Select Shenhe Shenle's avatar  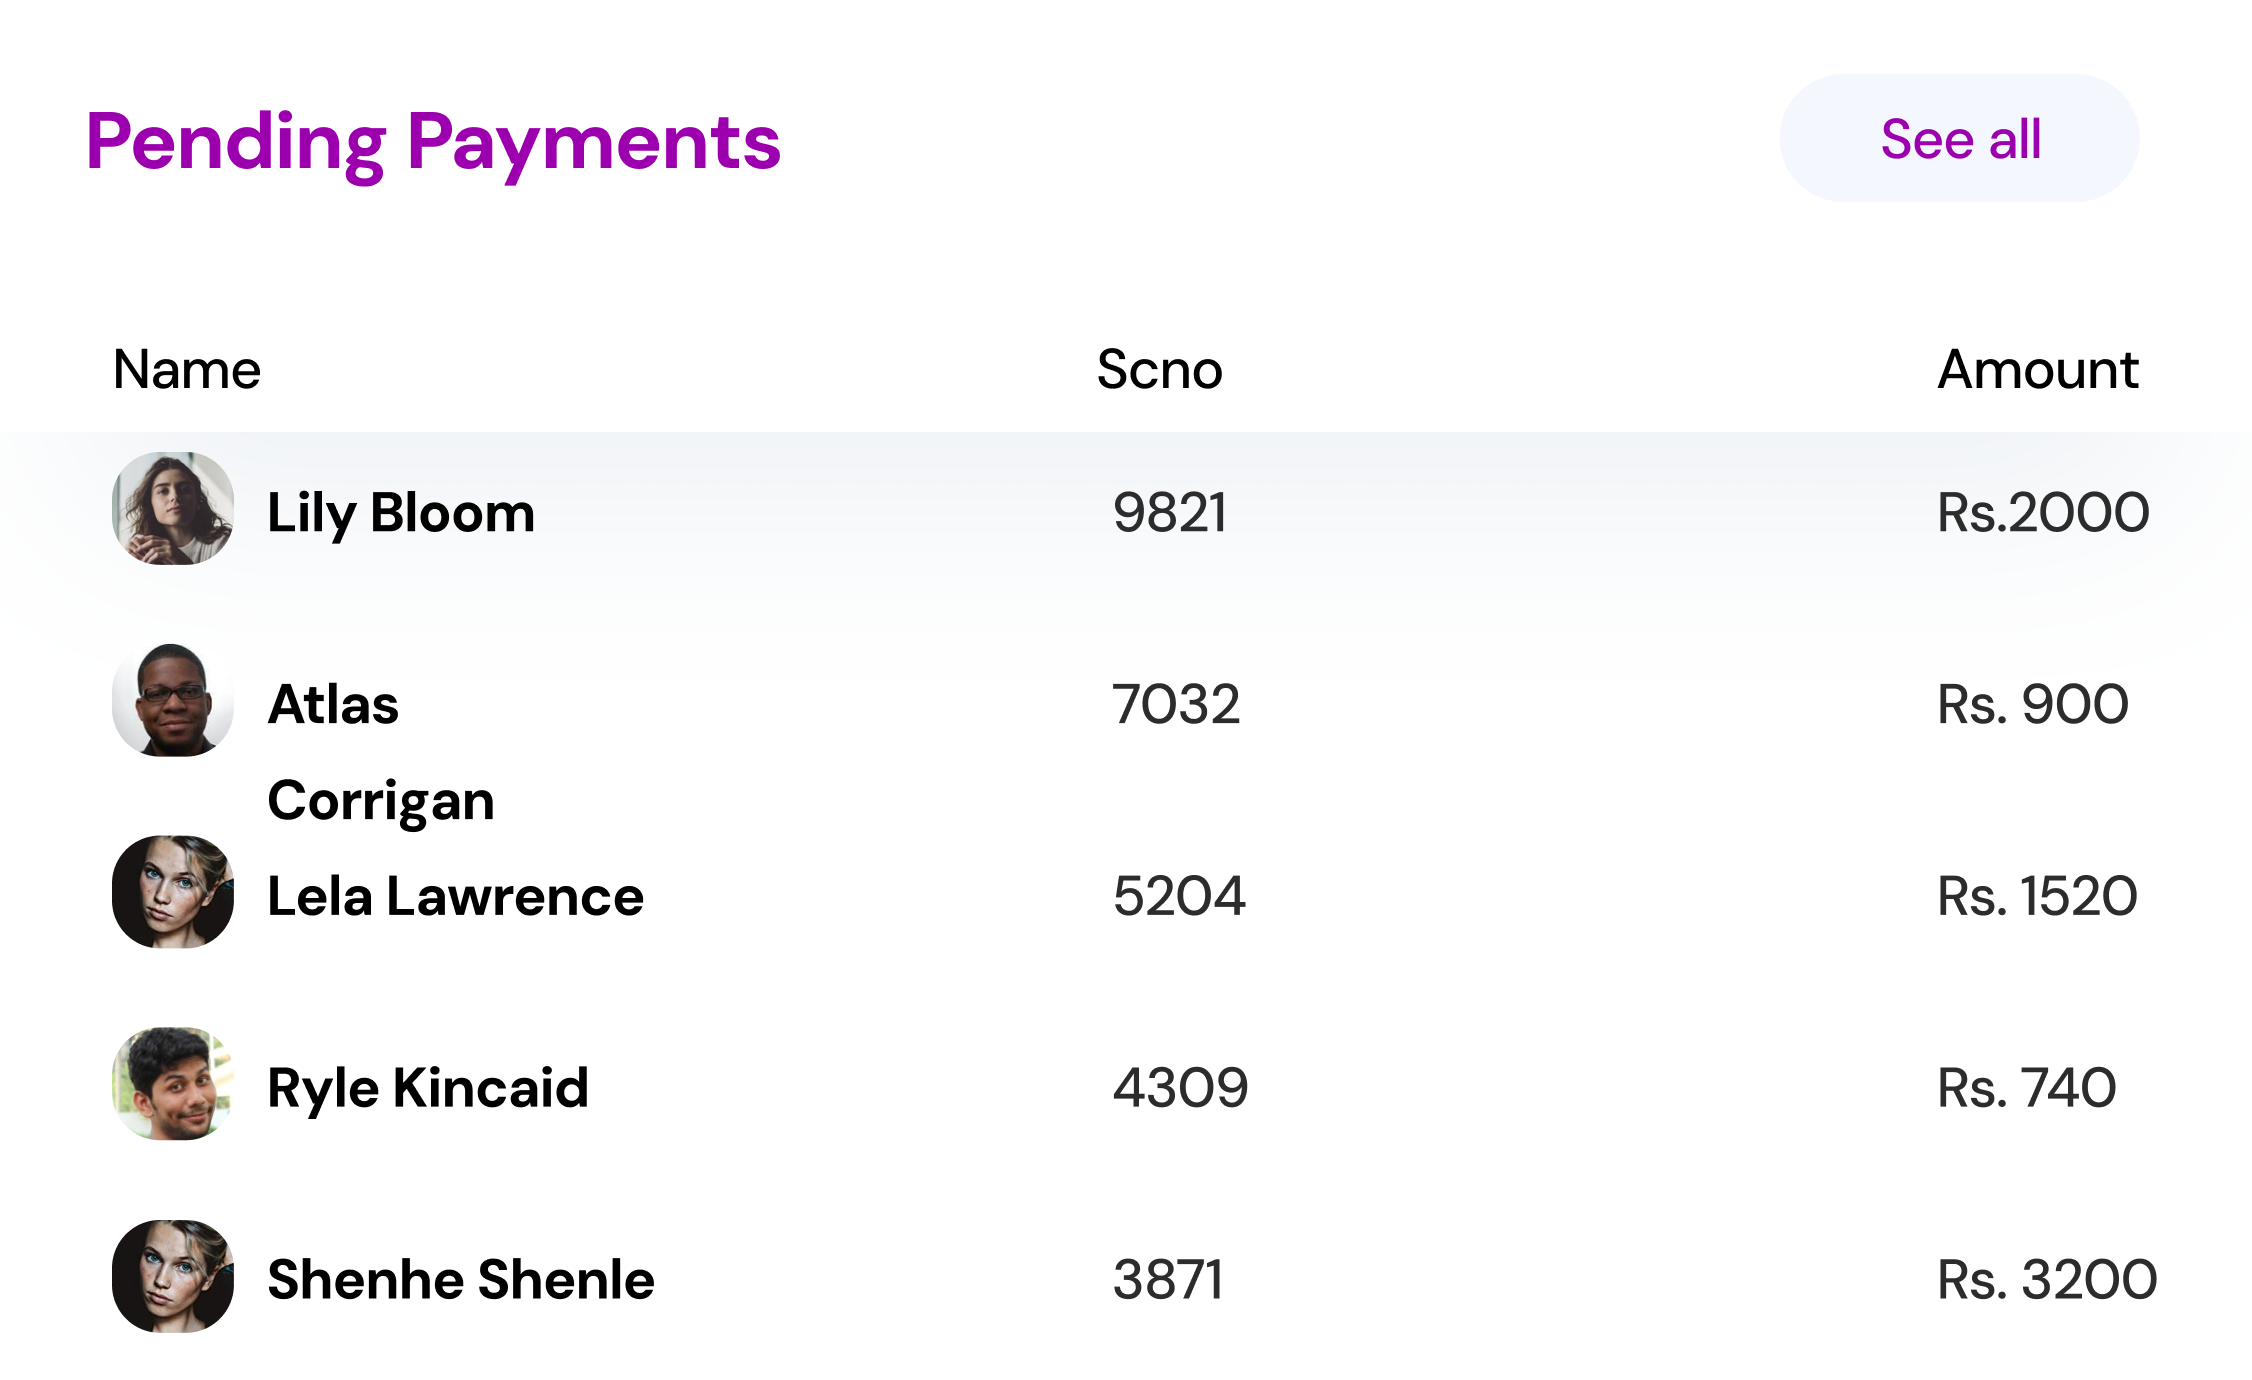173,1276
